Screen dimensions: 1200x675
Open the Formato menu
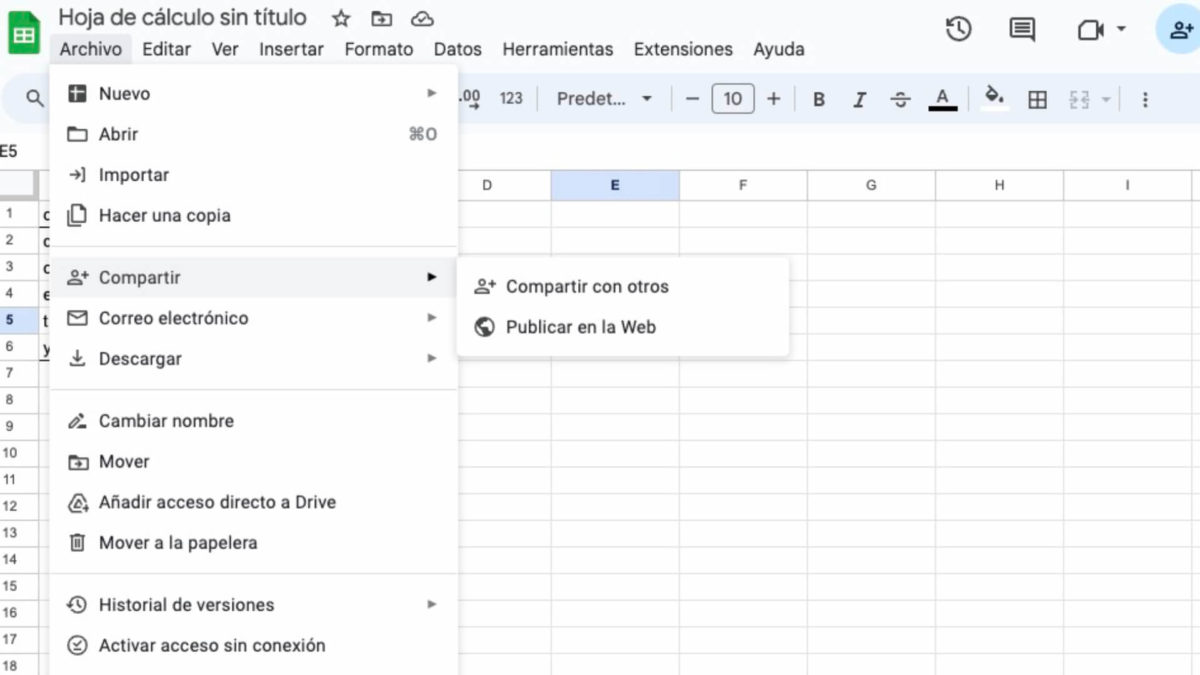pos(379,49)
